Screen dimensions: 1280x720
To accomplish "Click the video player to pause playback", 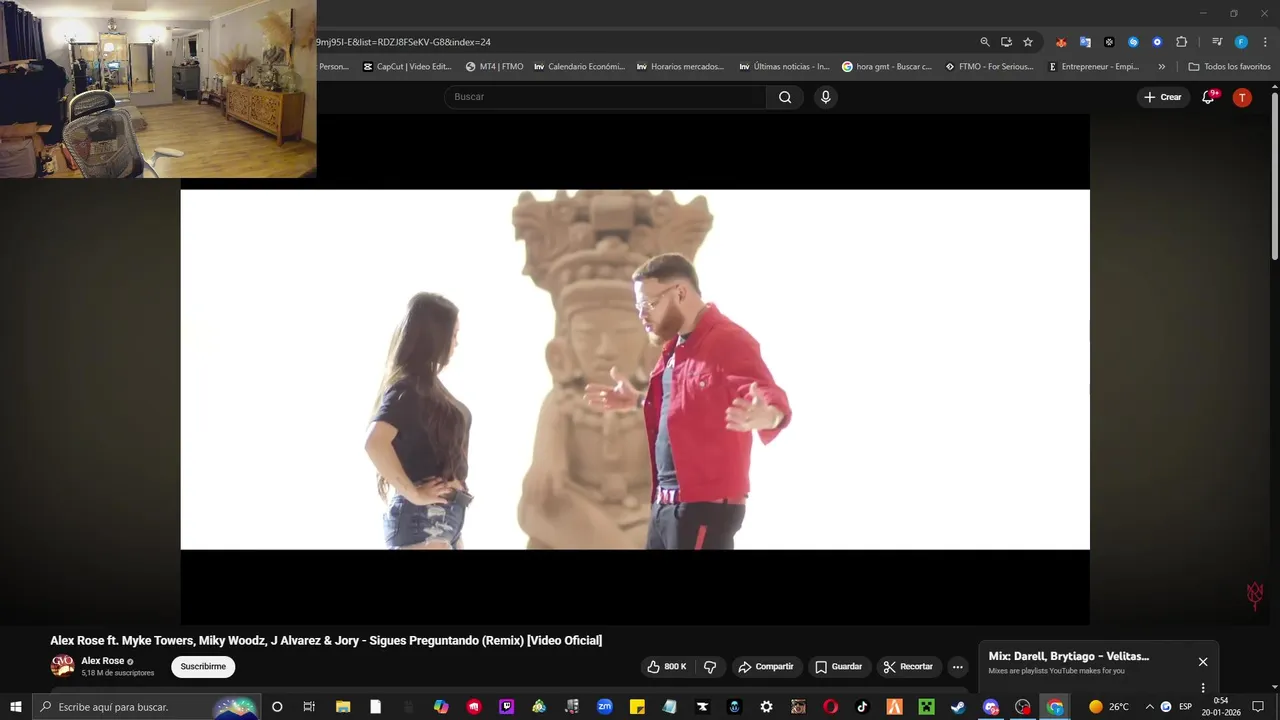I will [635, 369].
